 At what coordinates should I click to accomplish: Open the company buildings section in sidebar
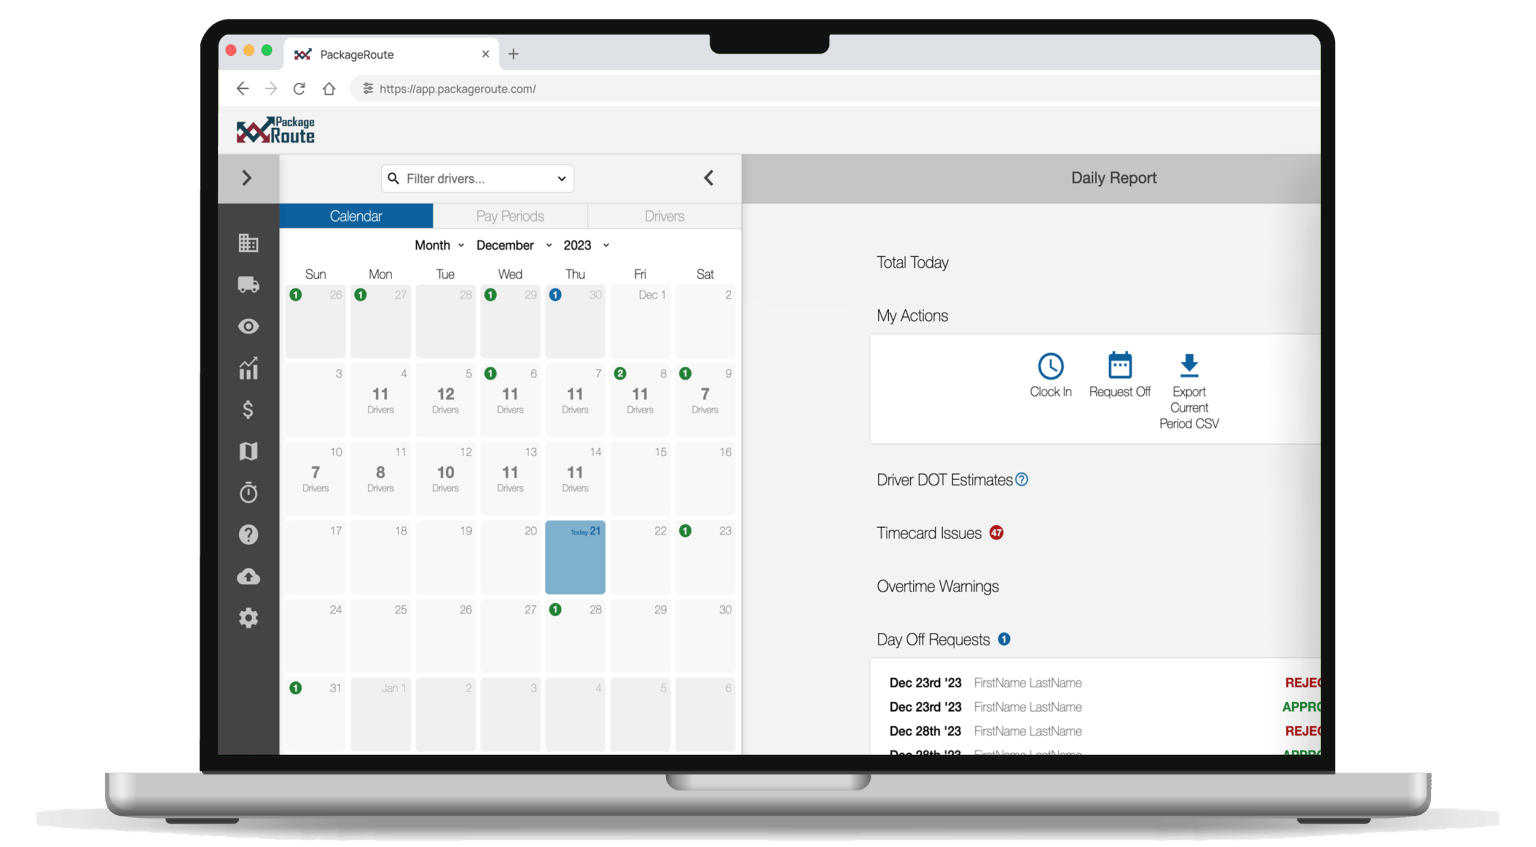tap(248, 242)
